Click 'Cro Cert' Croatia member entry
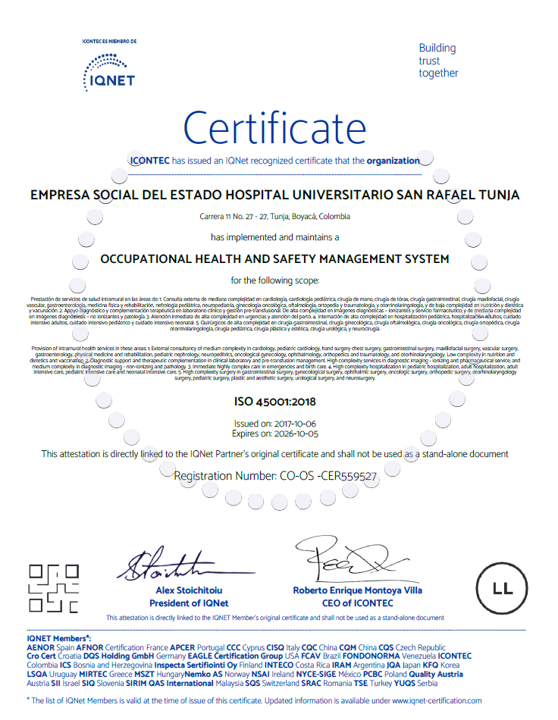Viewport: 558px width, 720px height. click(x=54, y=656)
